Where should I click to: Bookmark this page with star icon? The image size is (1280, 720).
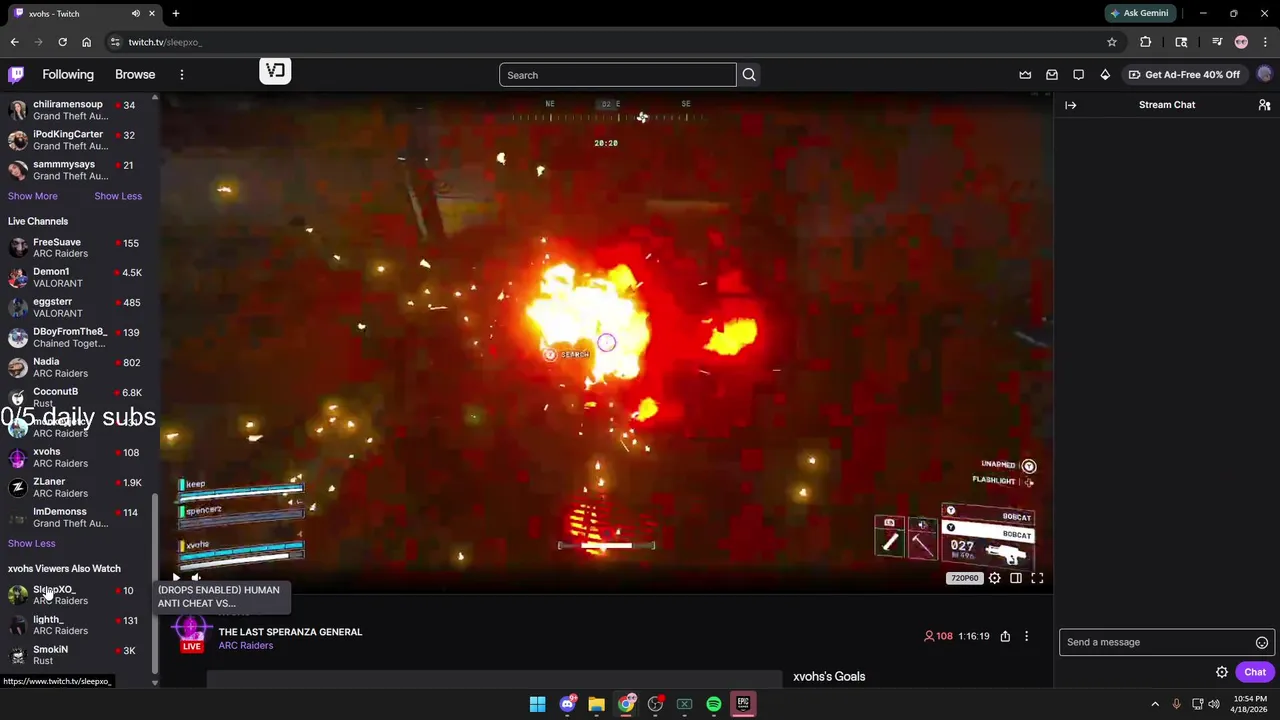pos(1111,42)
